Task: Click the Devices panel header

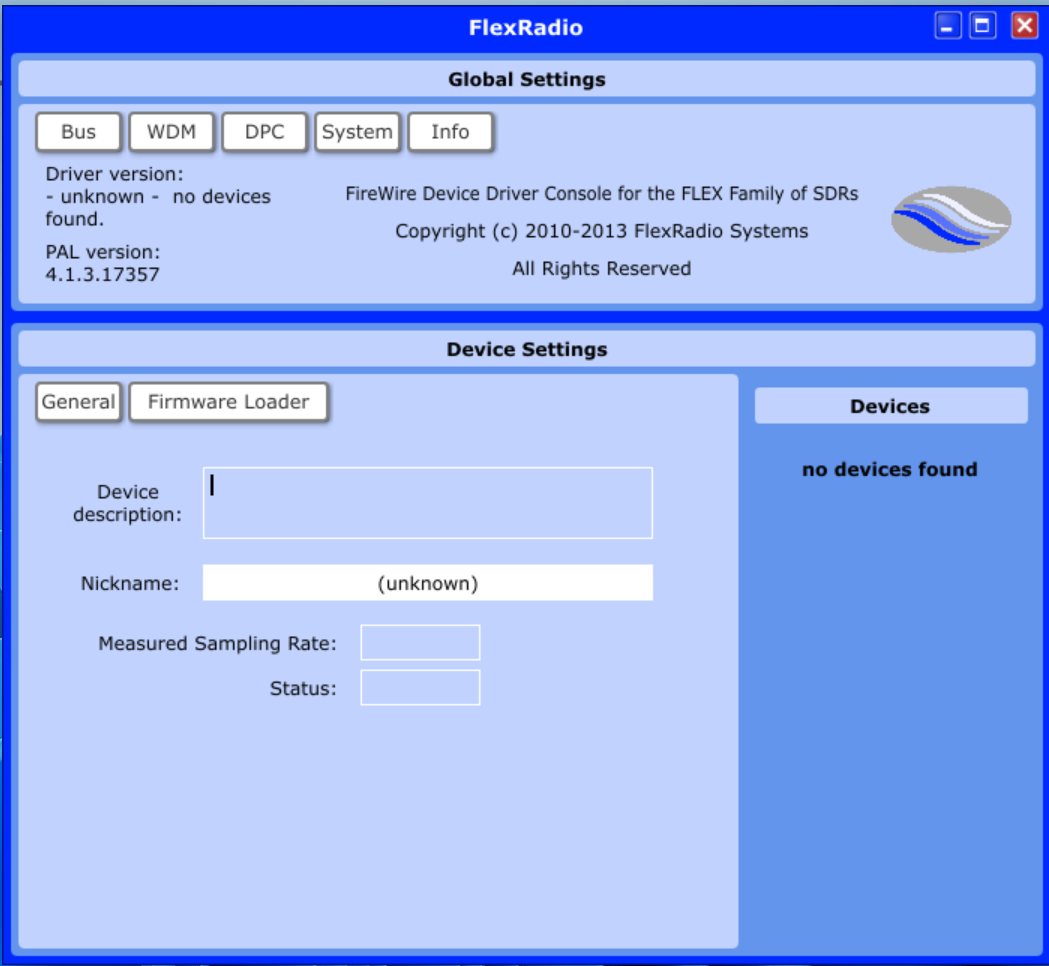Action: point(890,405)
